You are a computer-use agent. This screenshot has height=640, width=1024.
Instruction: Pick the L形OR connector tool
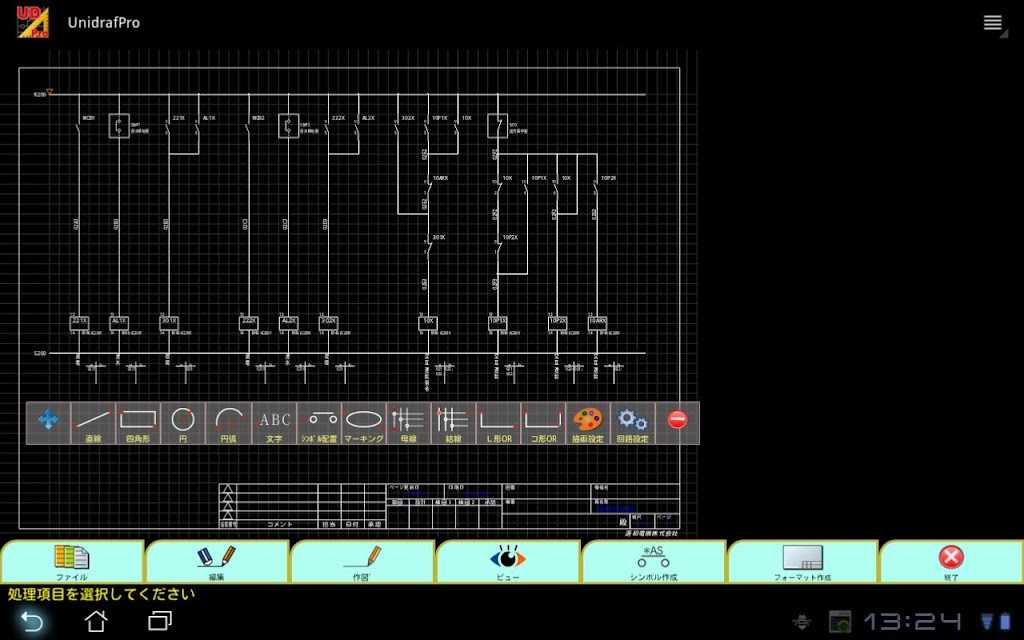[499, 423]
